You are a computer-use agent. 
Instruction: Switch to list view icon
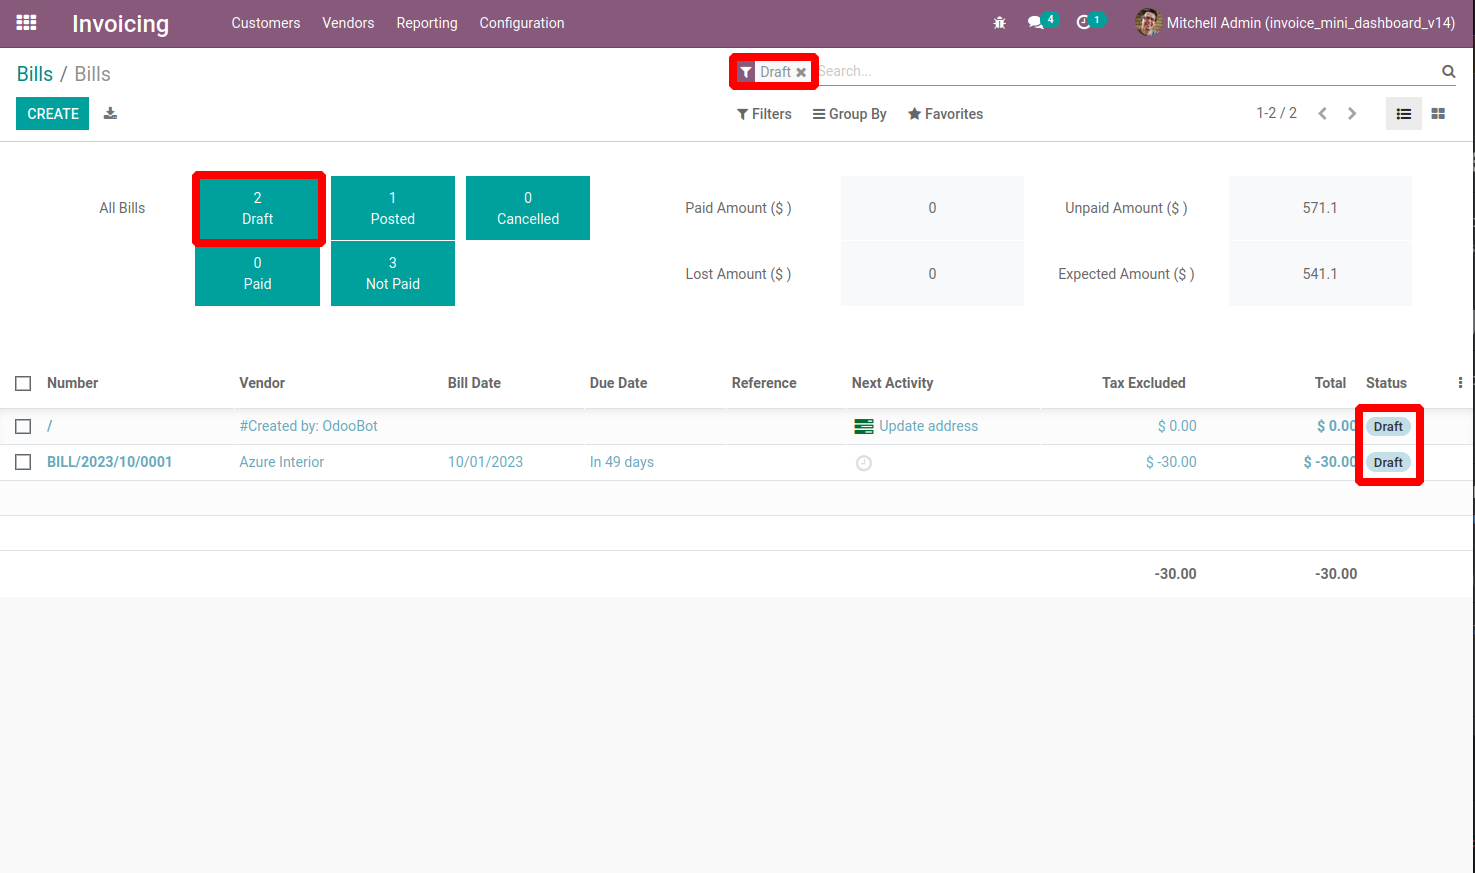(1403, 114)
